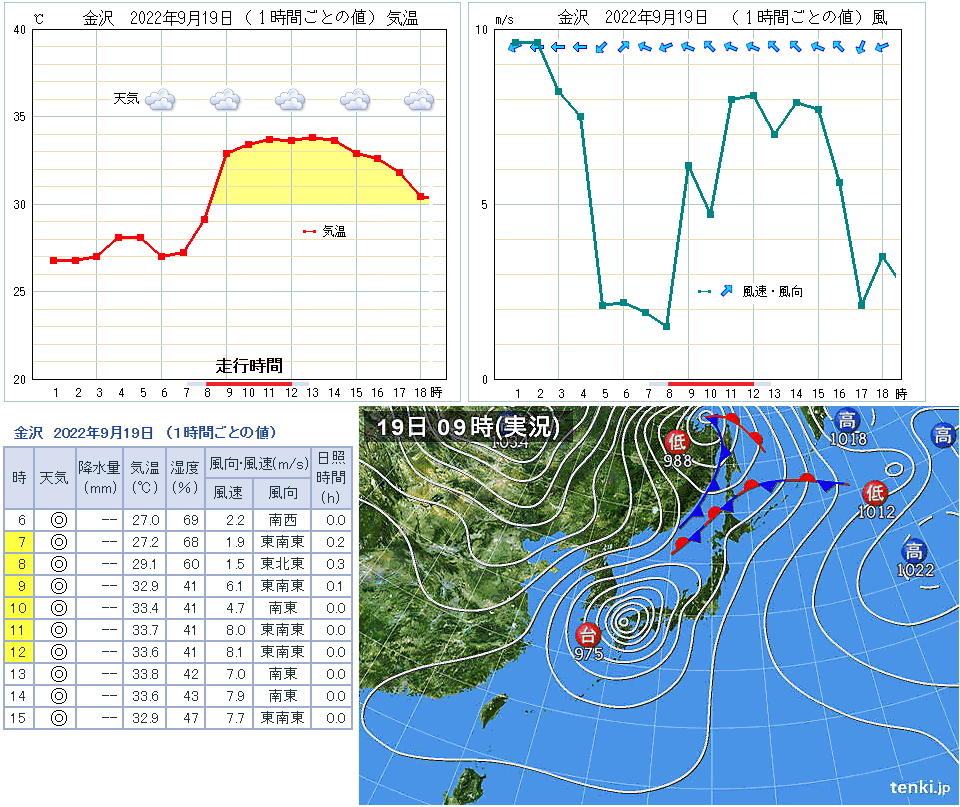The width and height of the screenshot is (960, 807).
Task: Click the 湿度 column header
Action: [184, 476]
